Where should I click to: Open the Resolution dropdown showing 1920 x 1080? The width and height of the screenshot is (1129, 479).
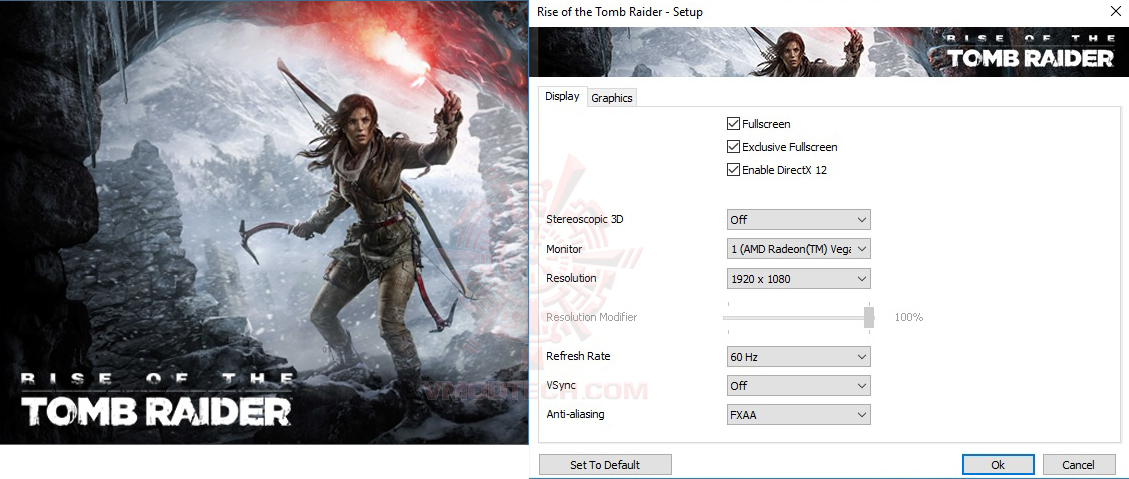click(x=799, y=278)
